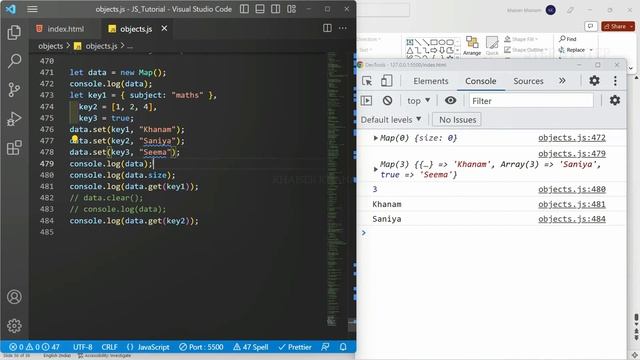Open the Arrange menu in PowerPoint
640x360 pixels.
[x=472, y=46]
